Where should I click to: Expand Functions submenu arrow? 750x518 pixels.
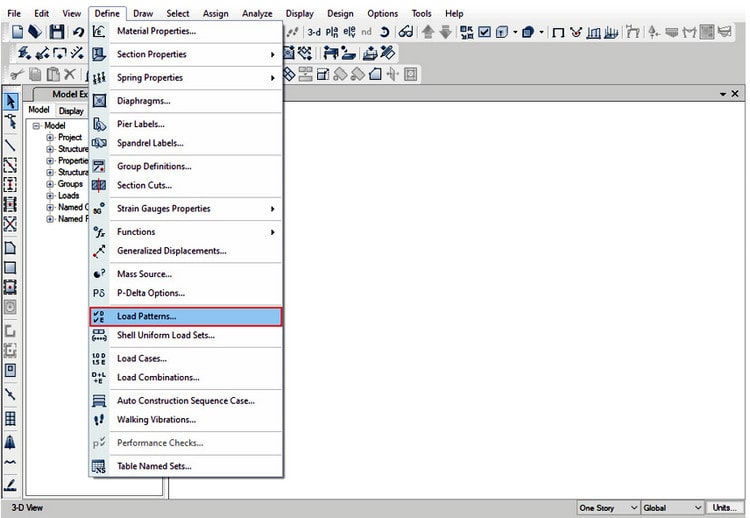click(273, 232)
